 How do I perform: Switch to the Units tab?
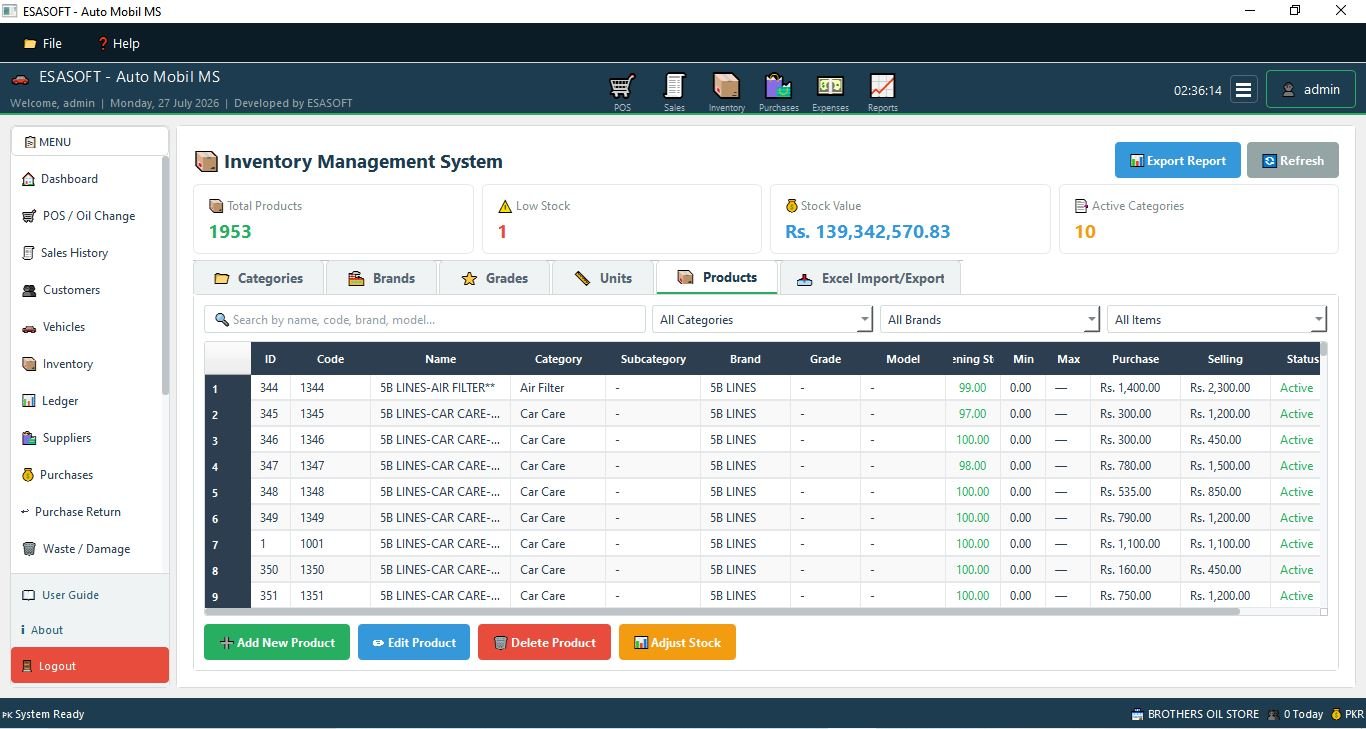[603, 278]
